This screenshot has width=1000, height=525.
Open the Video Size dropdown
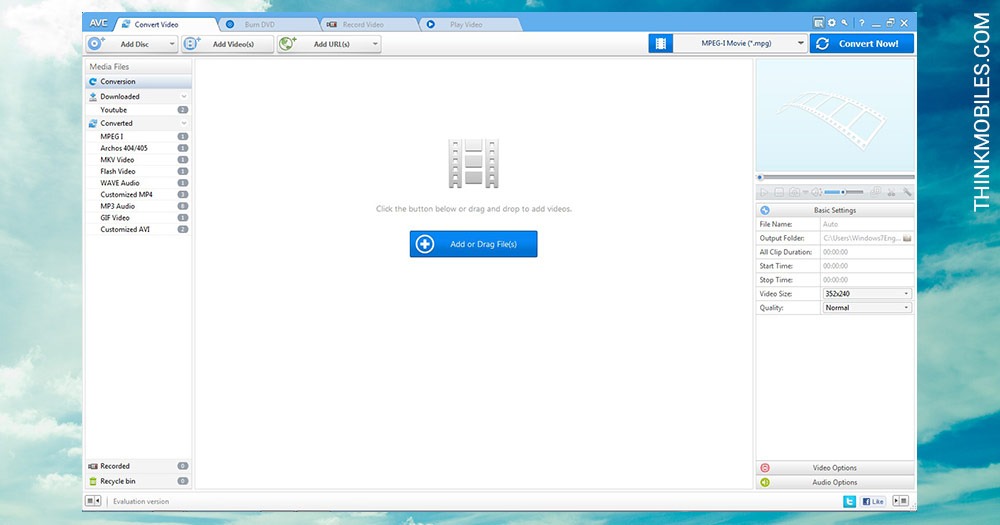(867, 293)
